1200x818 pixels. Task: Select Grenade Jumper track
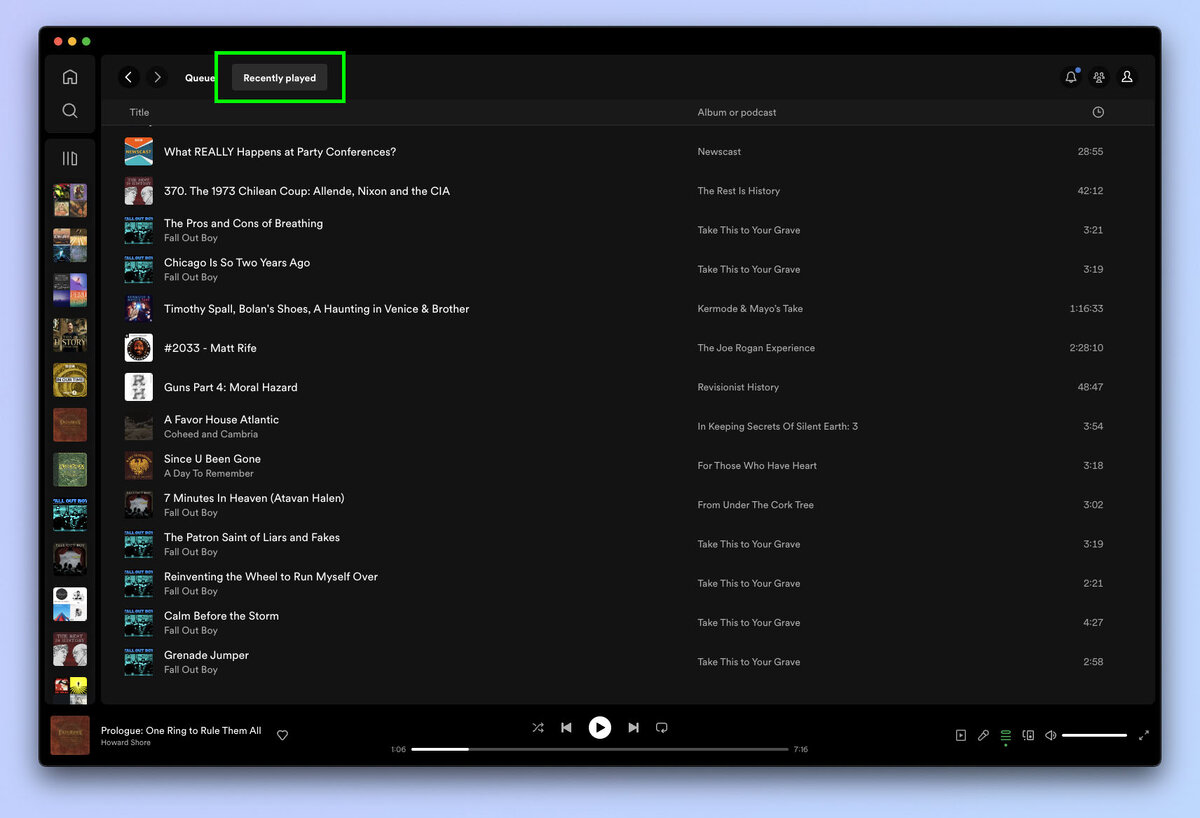(206, 655)
